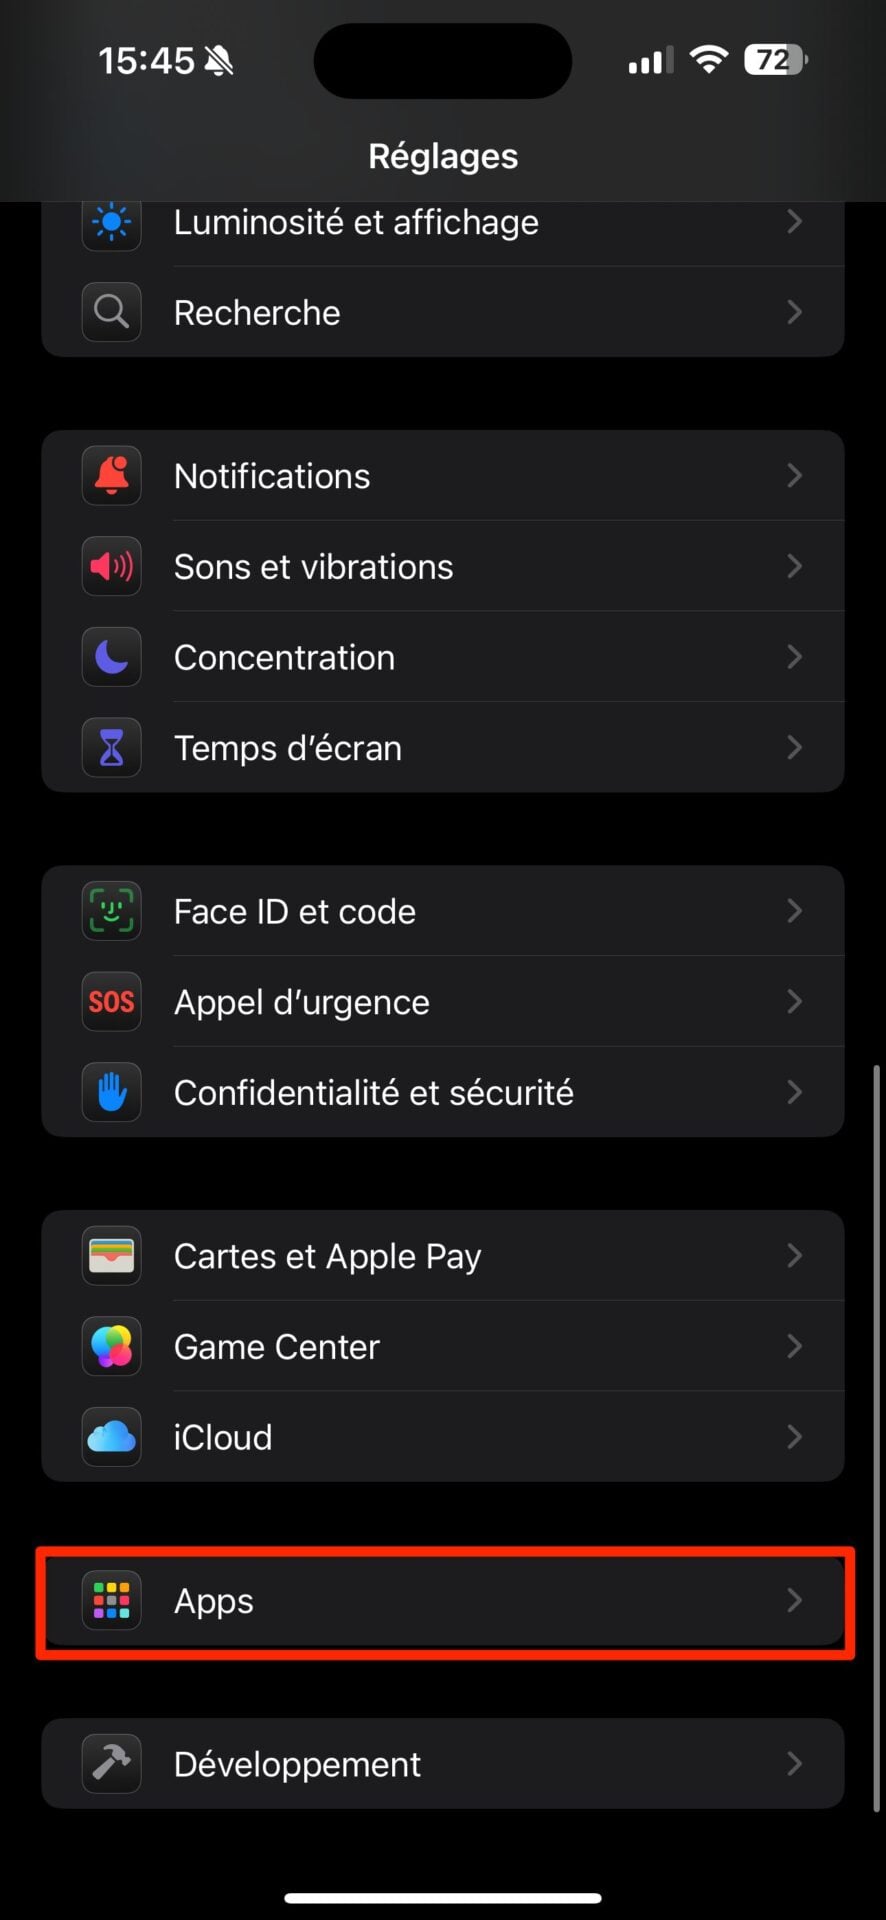Tap the Temps d'écran hourglass icon
The image size is (886, 1920).
coord(111,748)
